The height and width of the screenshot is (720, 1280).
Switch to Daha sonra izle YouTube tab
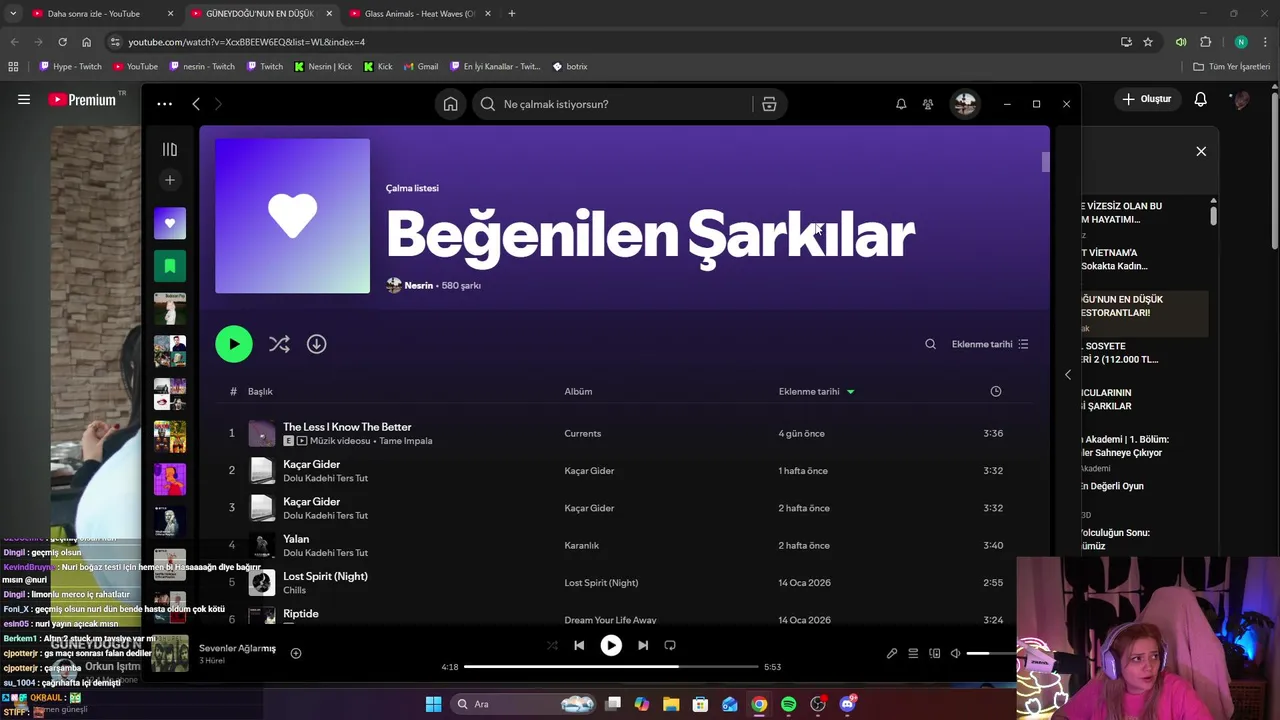95,14
